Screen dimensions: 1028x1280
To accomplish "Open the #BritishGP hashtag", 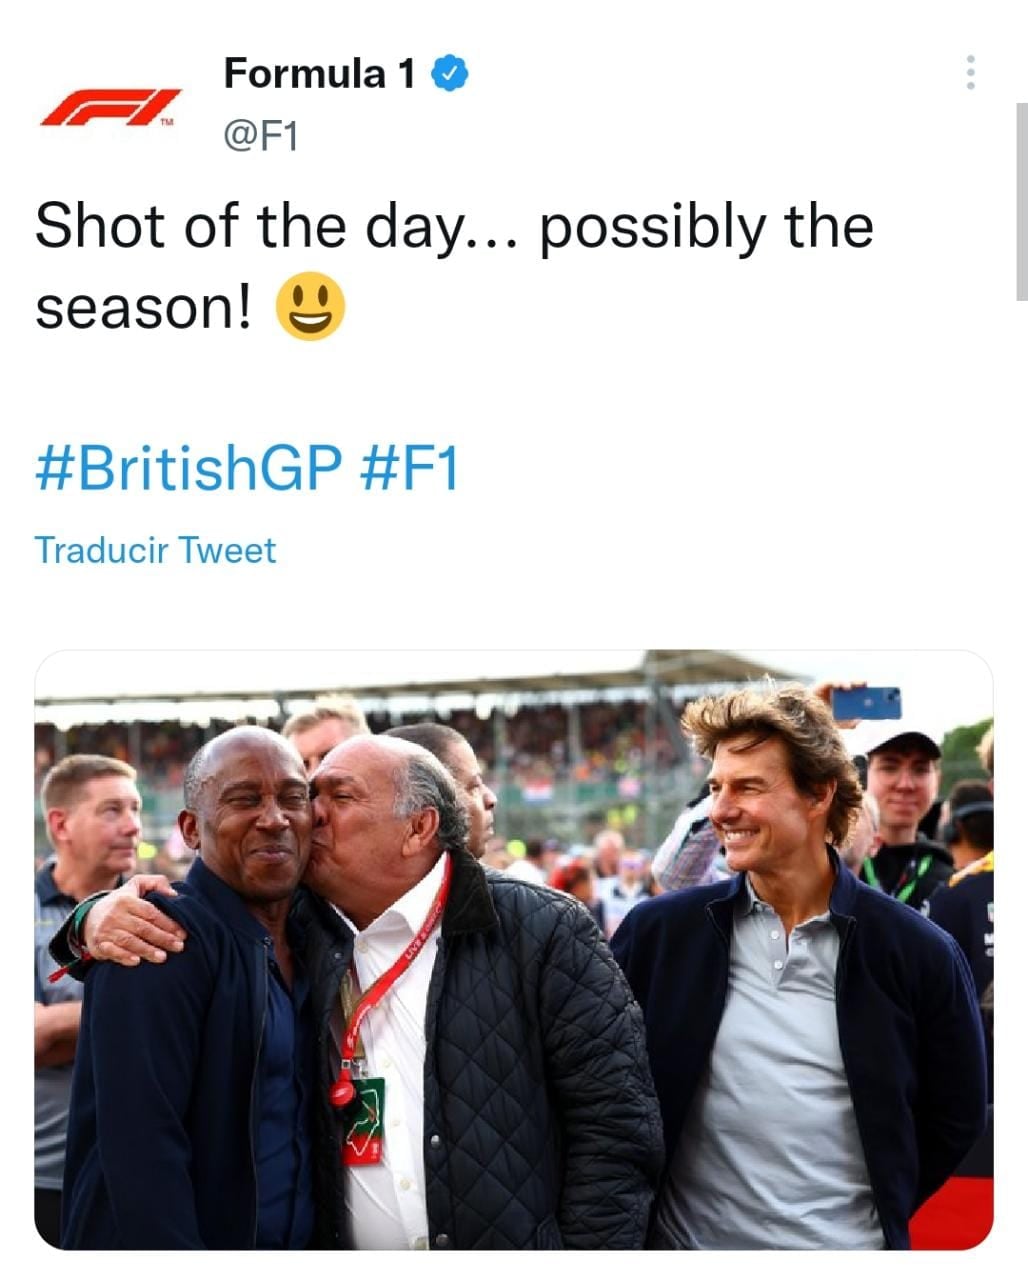I will (188, 468).
